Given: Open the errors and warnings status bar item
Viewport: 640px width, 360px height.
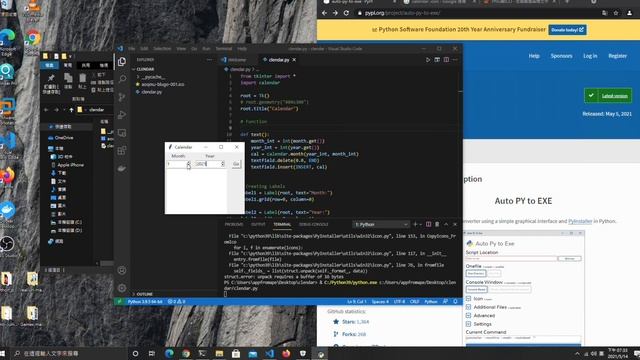Looking at the screenshot, I should point(176,302).
